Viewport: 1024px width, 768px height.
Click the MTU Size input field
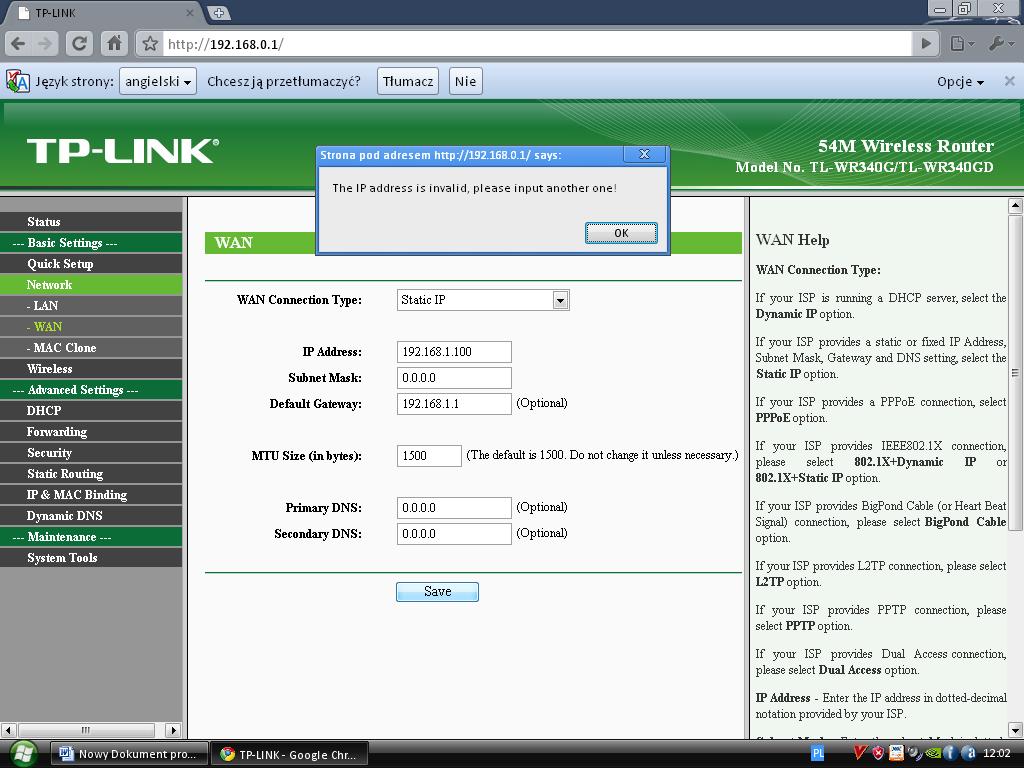[429, 455]
